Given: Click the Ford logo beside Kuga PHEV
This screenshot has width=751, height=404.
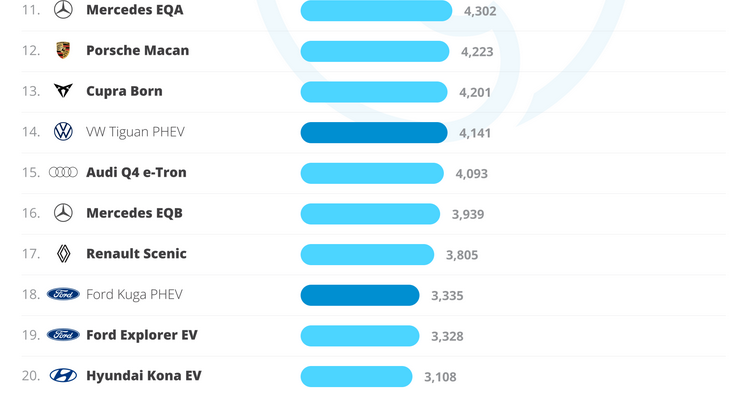Looking at the screenshot, I should (63, 294).
